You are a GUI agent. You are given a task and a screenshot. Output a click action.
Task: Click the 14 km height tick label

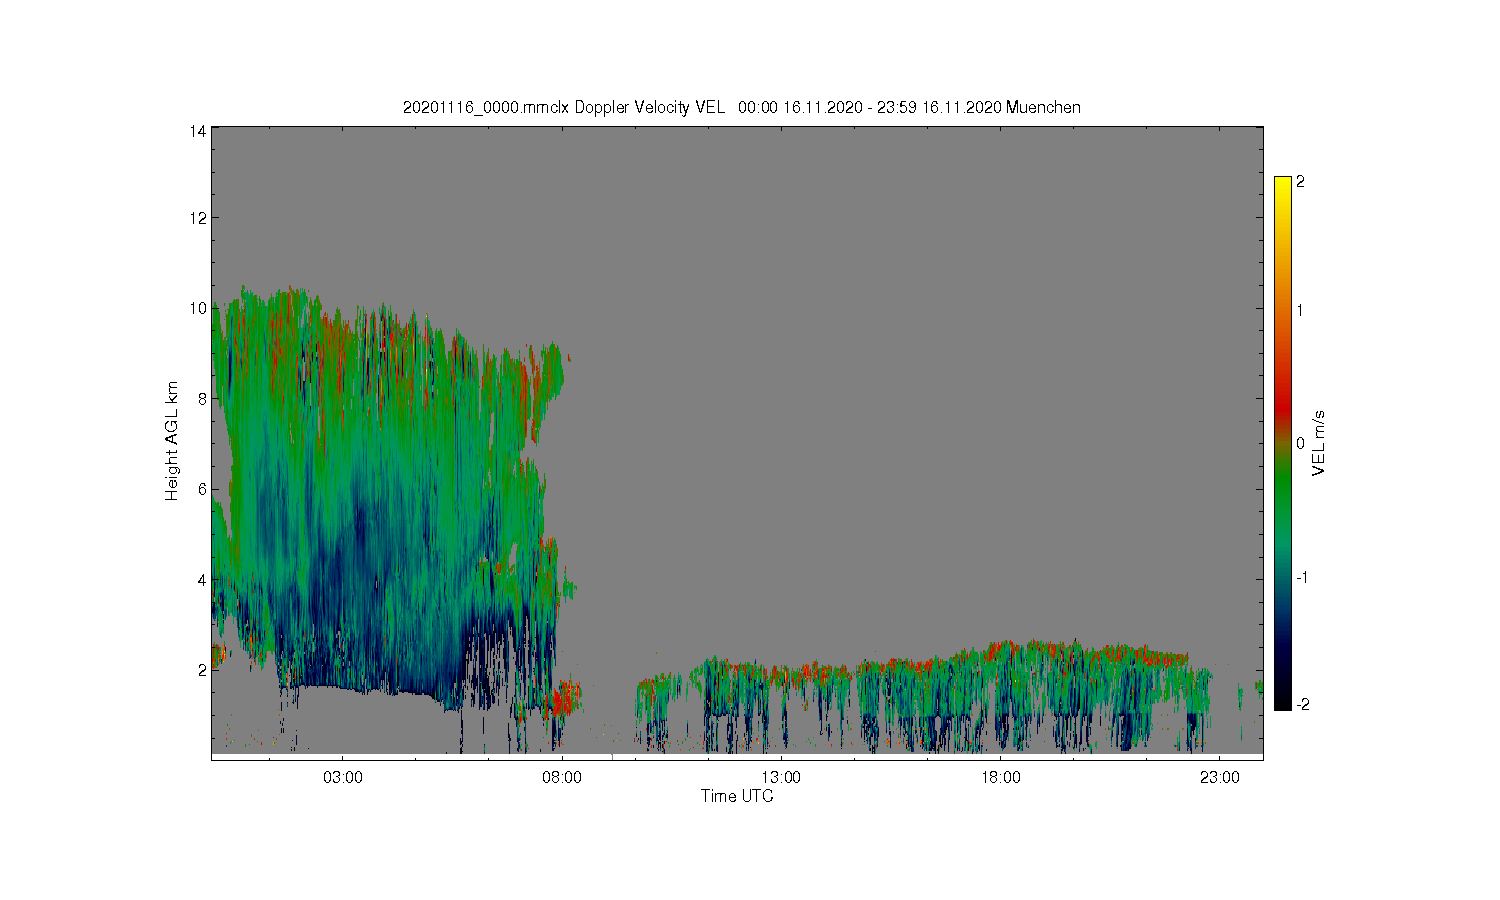(198, 131)
